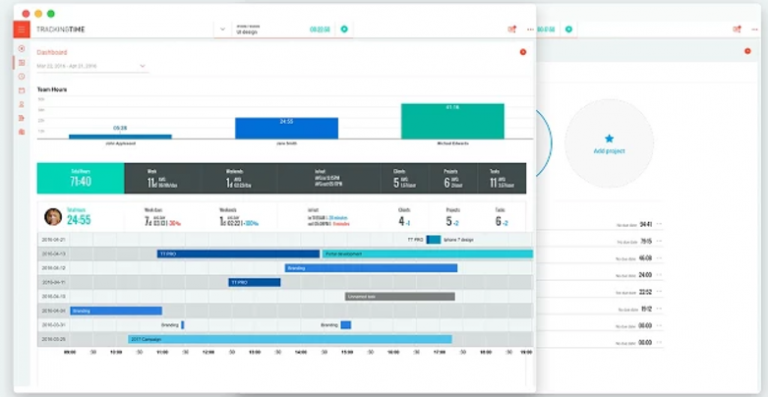
Task: Select the active Dashboard sidebar icon
Action: tap(22, 63)
